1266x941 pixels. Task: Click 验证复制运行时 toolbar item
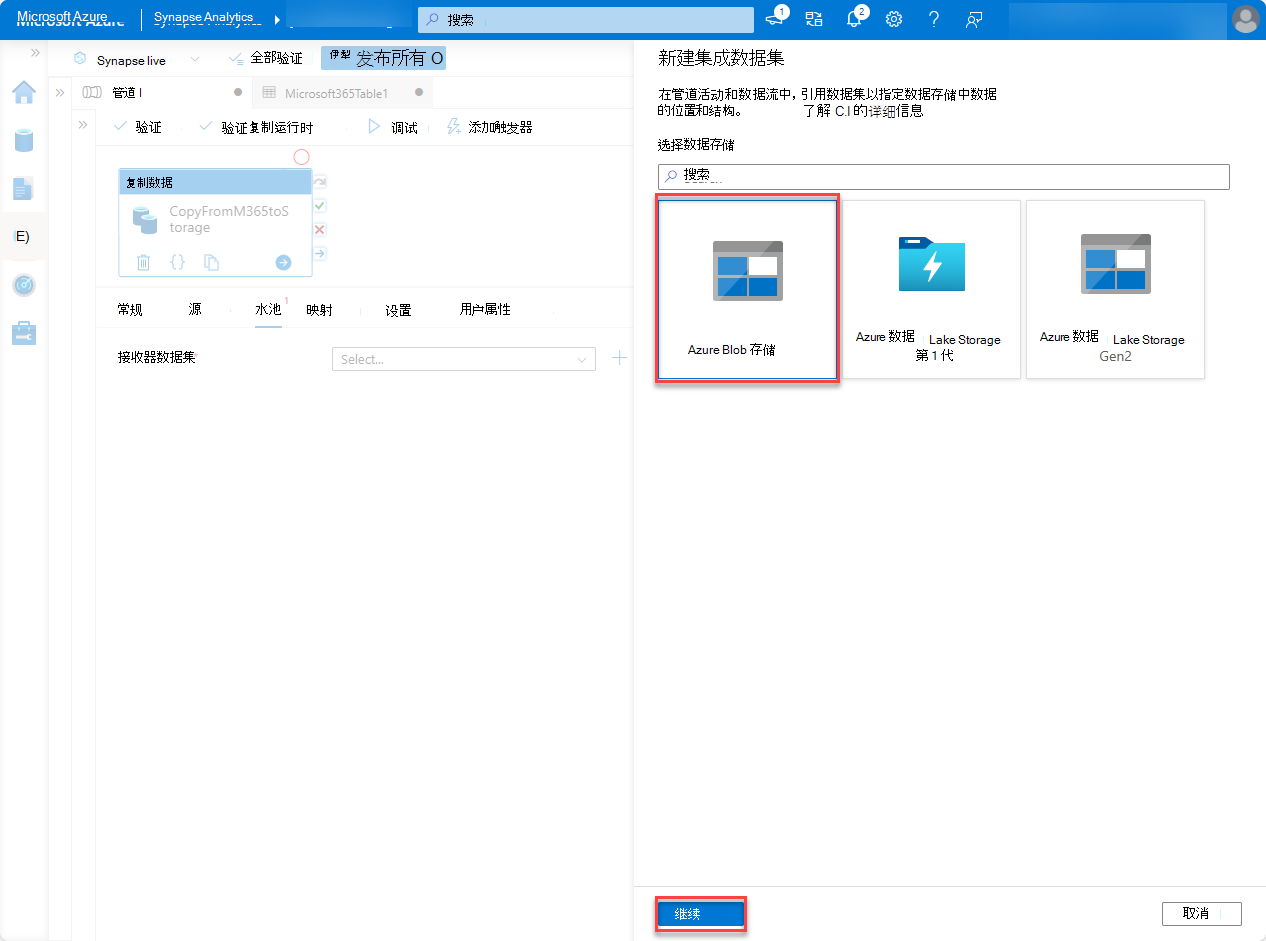tap(256, 127)
